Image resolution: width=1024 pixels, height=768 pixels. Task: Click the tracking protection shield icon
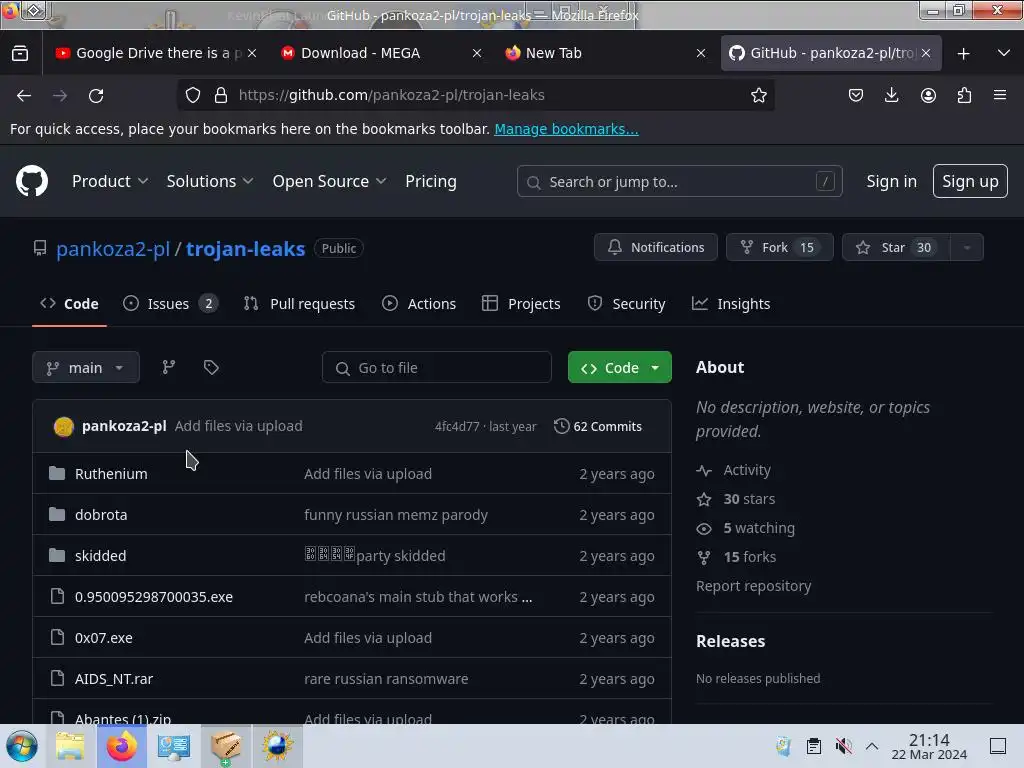coord(193,95)
